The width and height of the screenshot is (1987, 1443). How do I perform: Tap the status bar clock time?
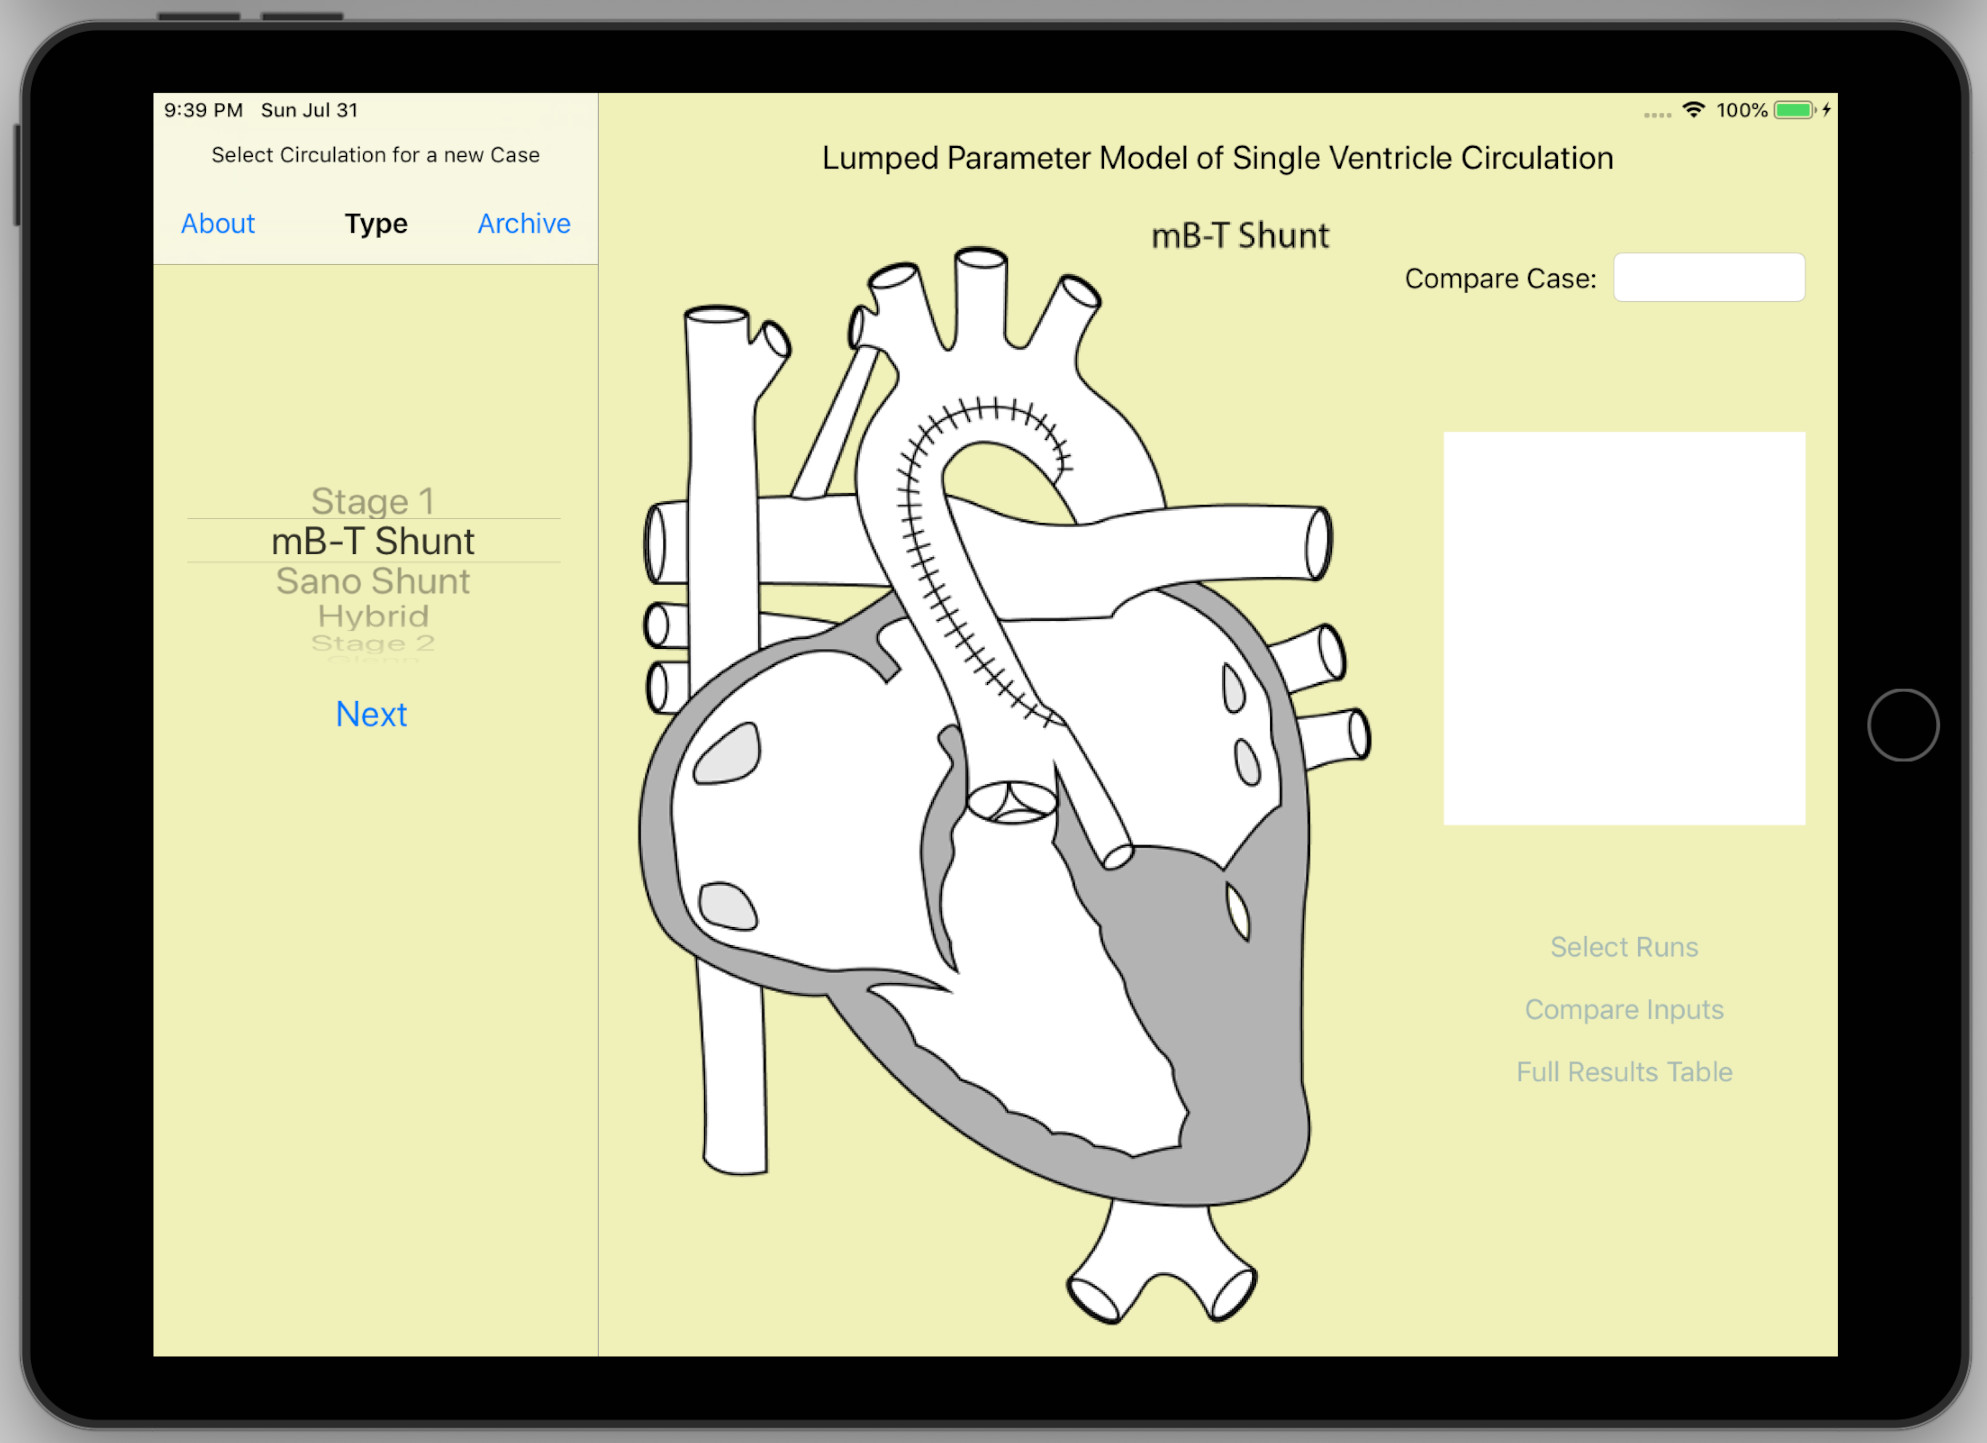tap(203, 110)
